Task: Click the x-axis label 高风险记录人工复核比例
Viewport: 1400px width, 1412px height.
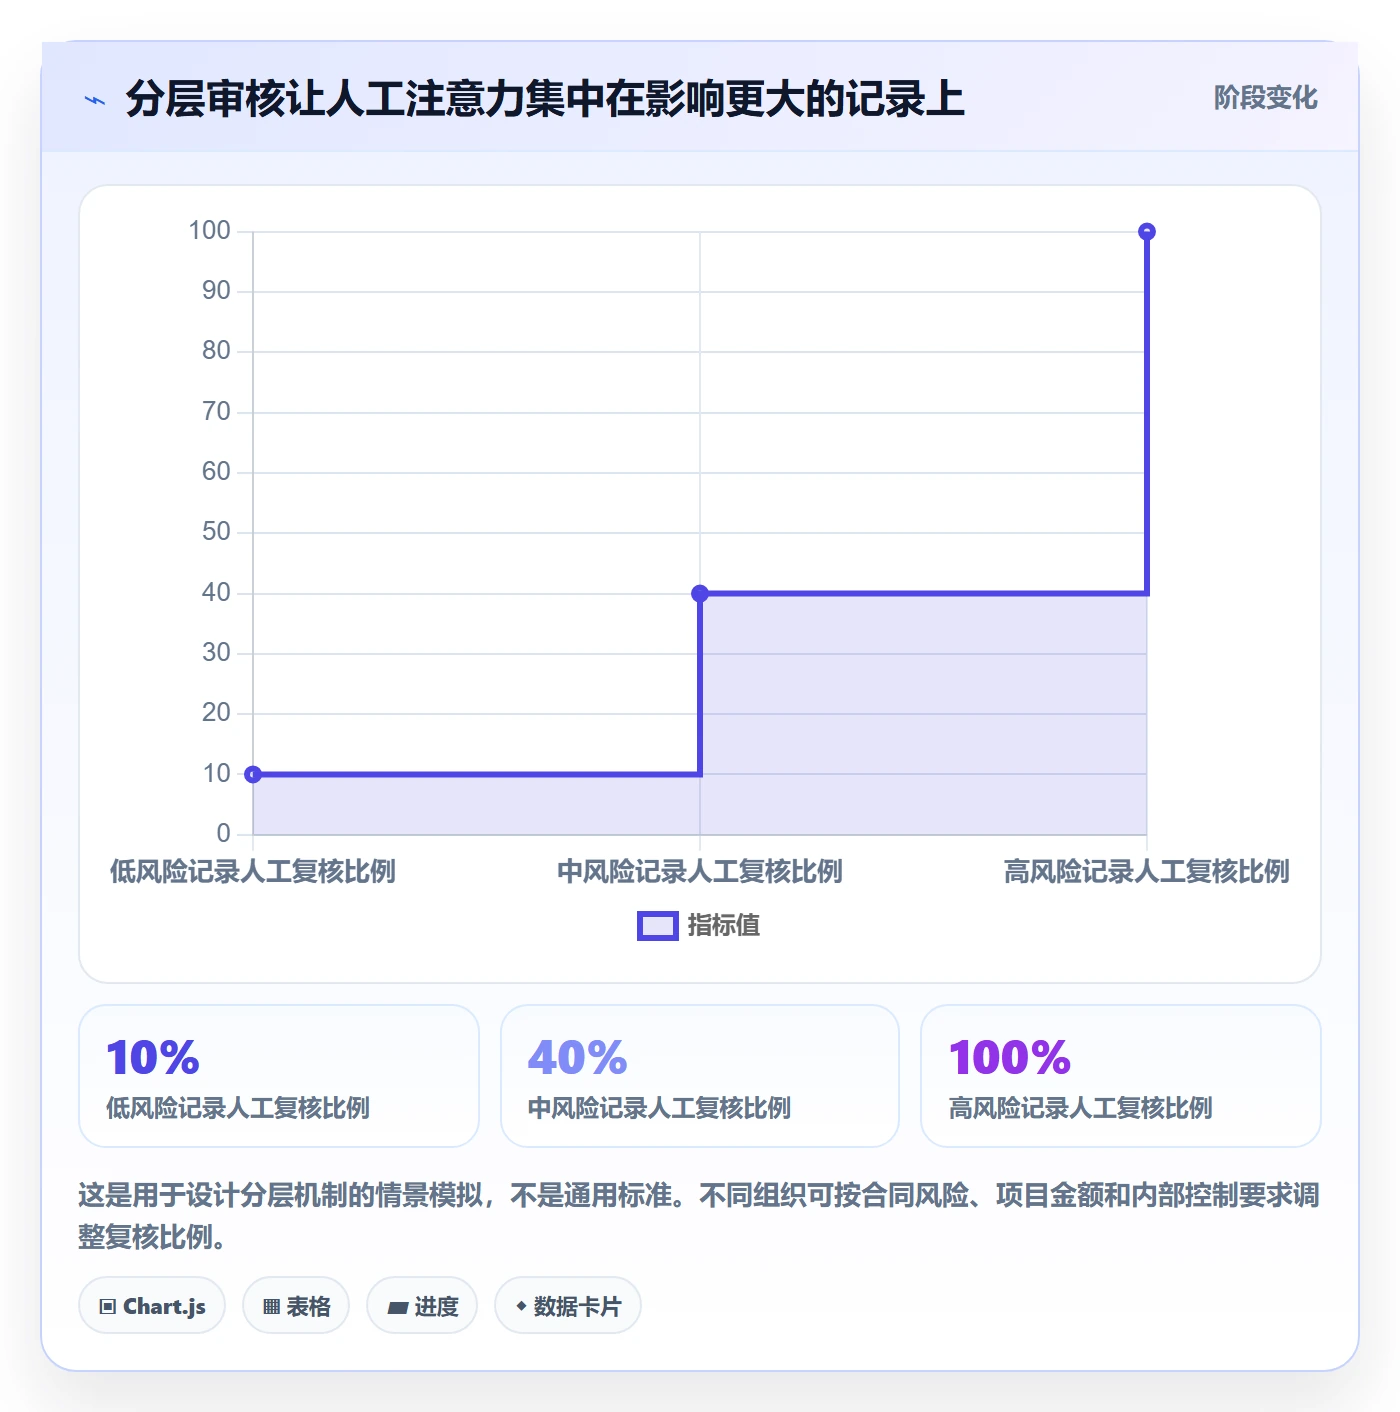Action: coord(1147,871)
